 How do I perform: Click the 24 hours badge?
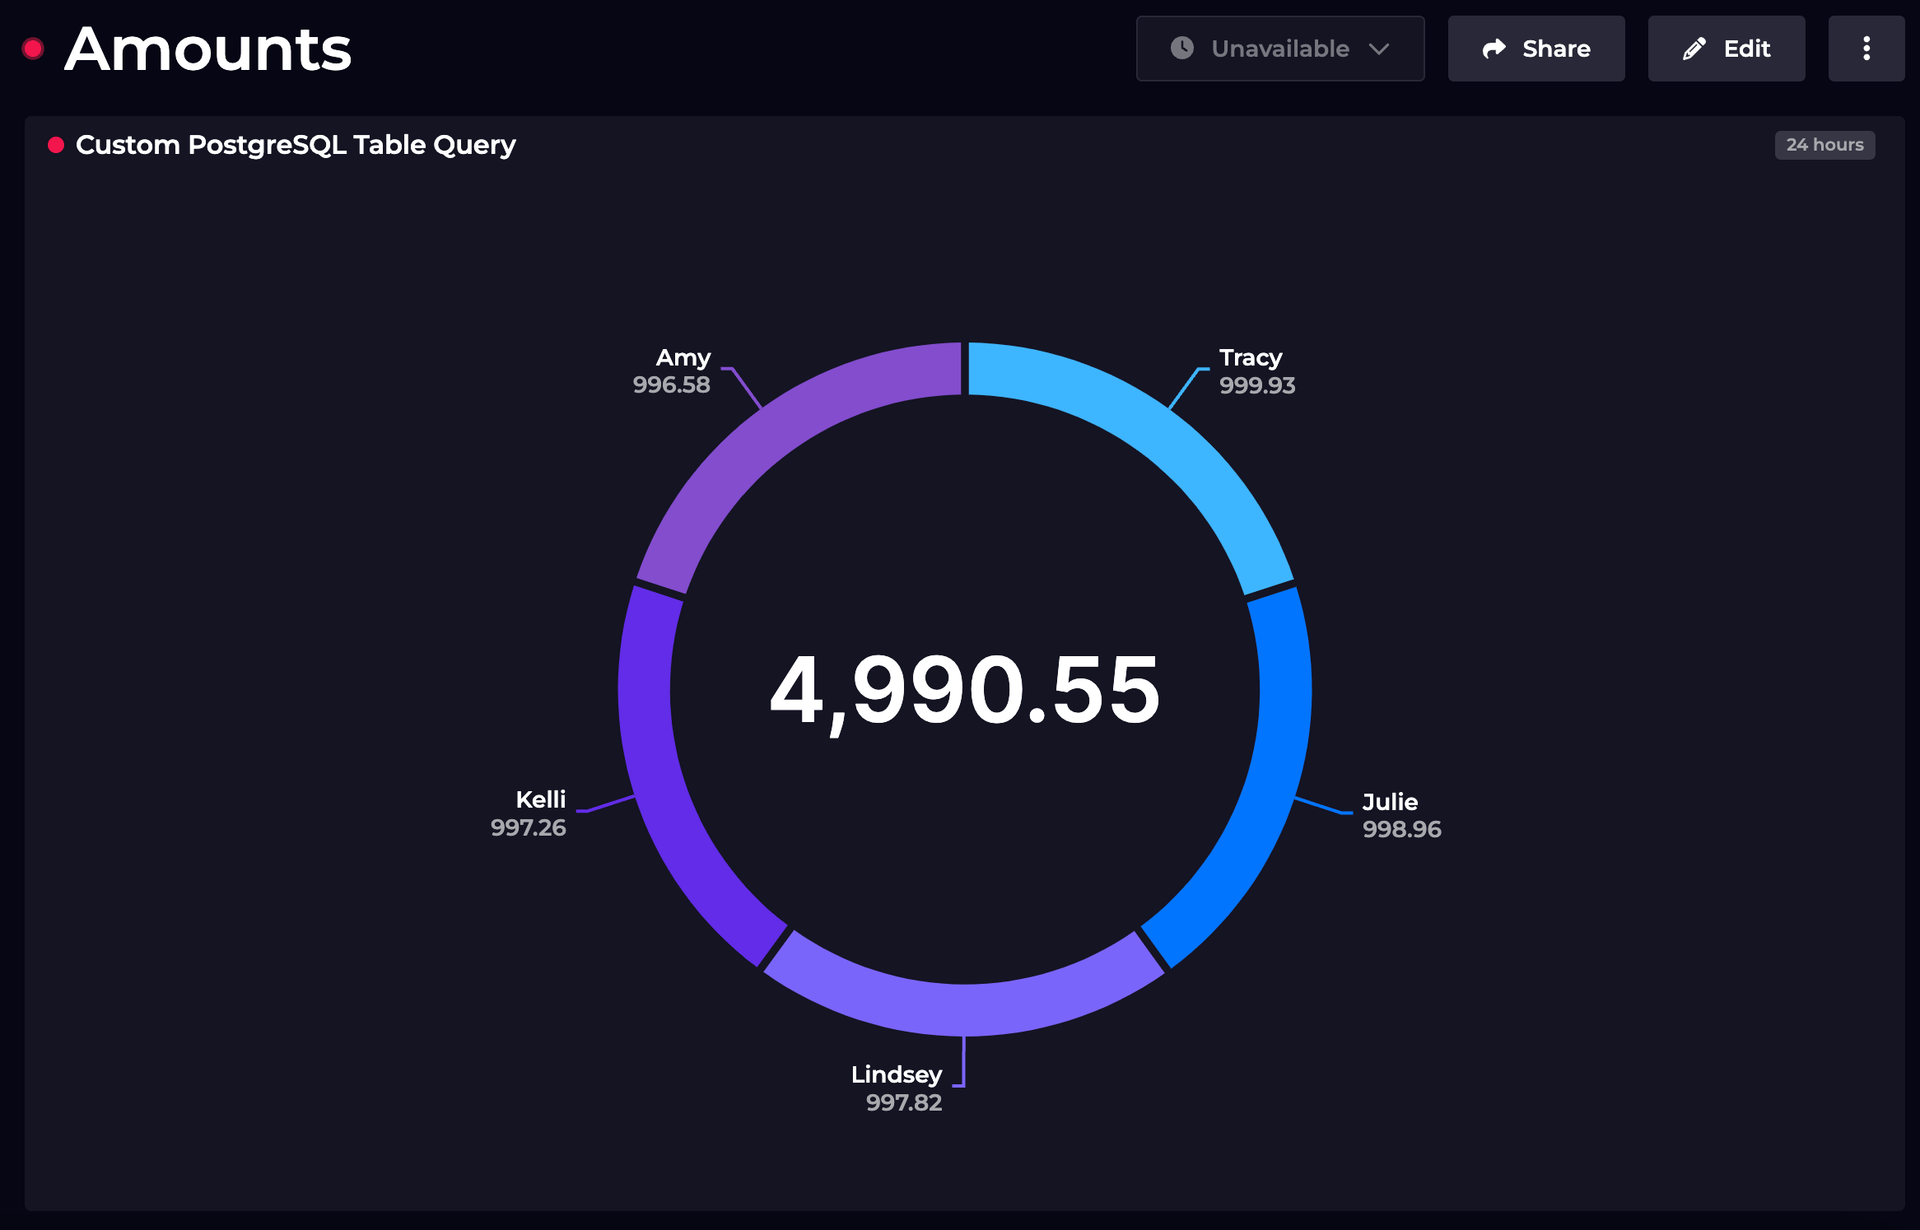point(1824,145)
